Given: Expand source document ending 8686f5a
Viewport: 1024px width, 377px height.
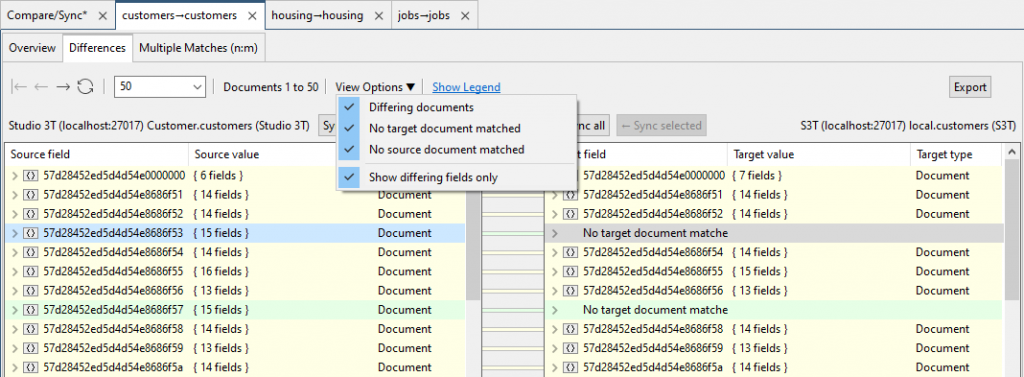Looking at the screenshot, I should pyautogui.click(x=16, y=367).
